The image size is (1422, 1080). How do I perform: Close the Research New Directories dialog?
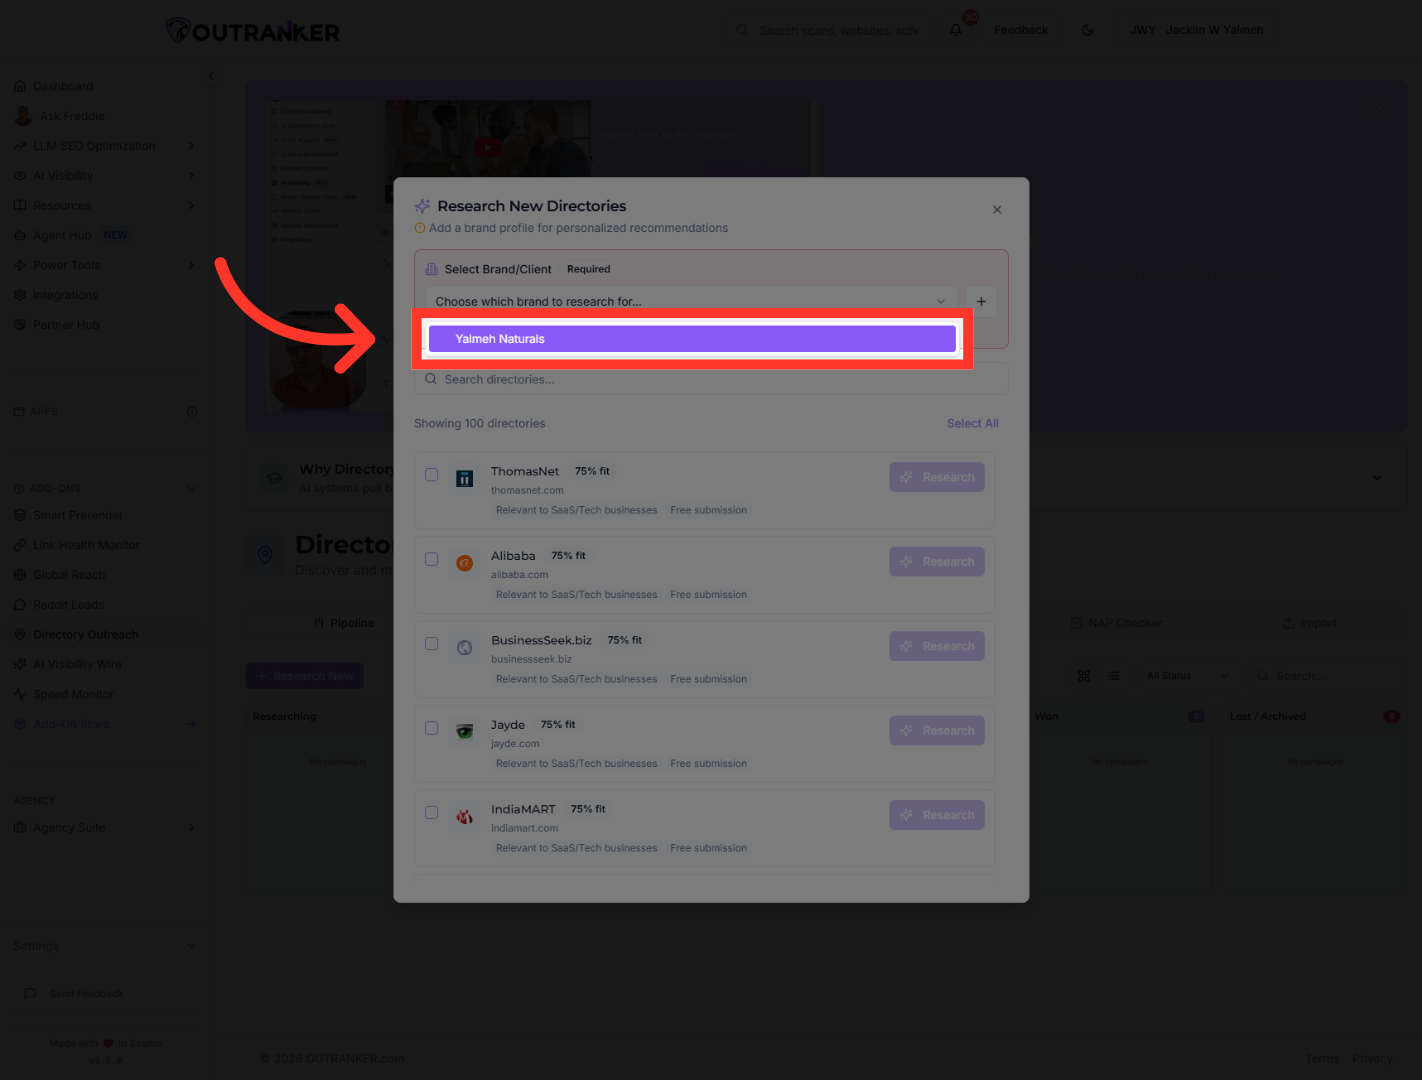[997, 210]
